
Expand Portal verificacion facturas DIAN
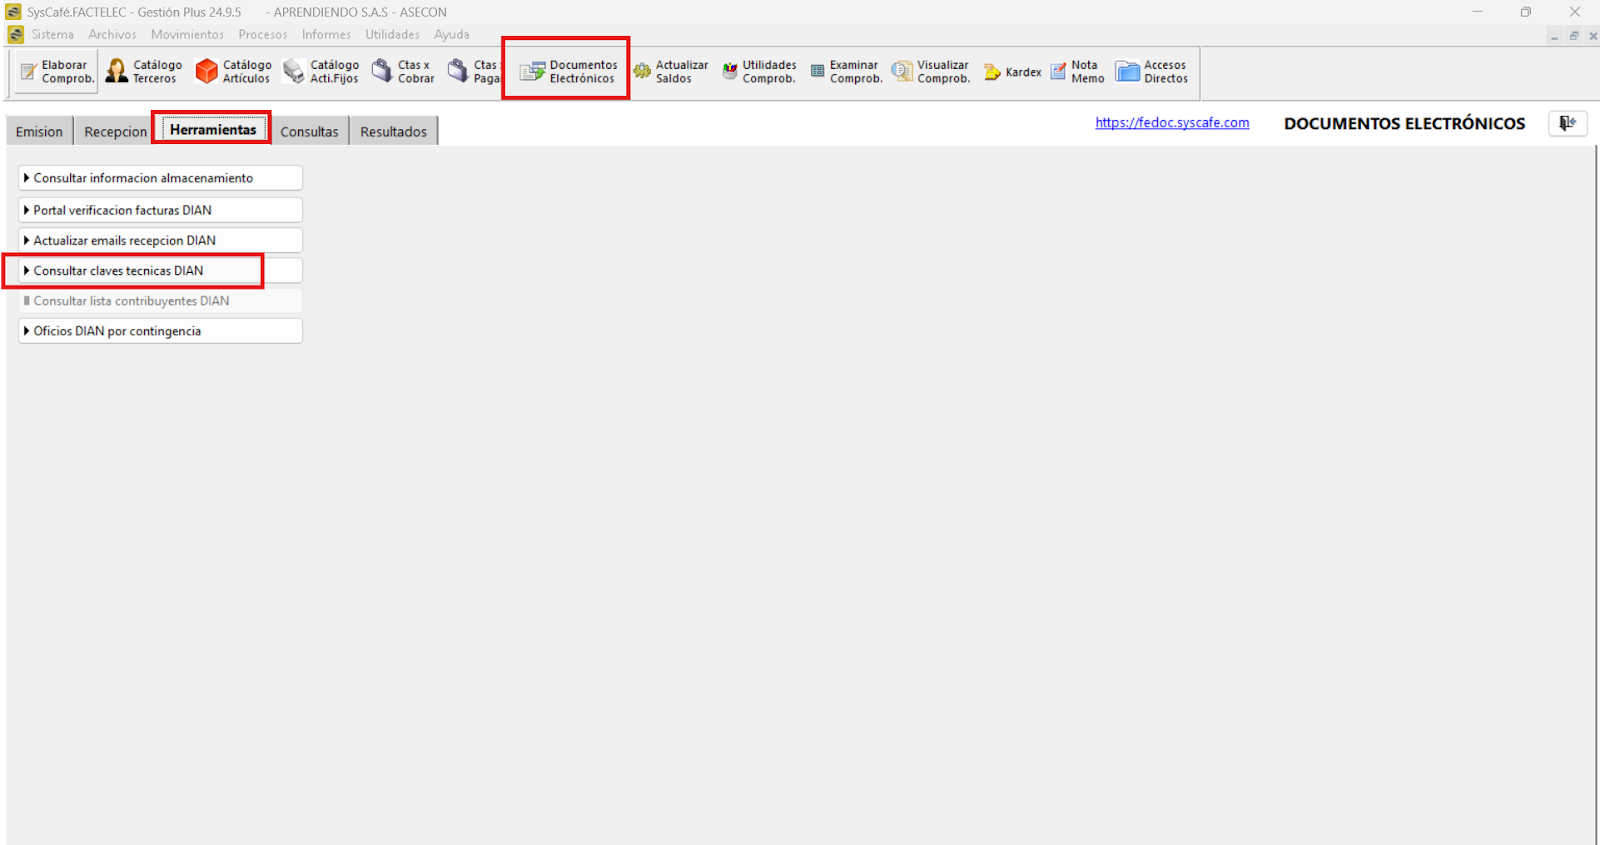pyautogui.click(x=160, y=210)
